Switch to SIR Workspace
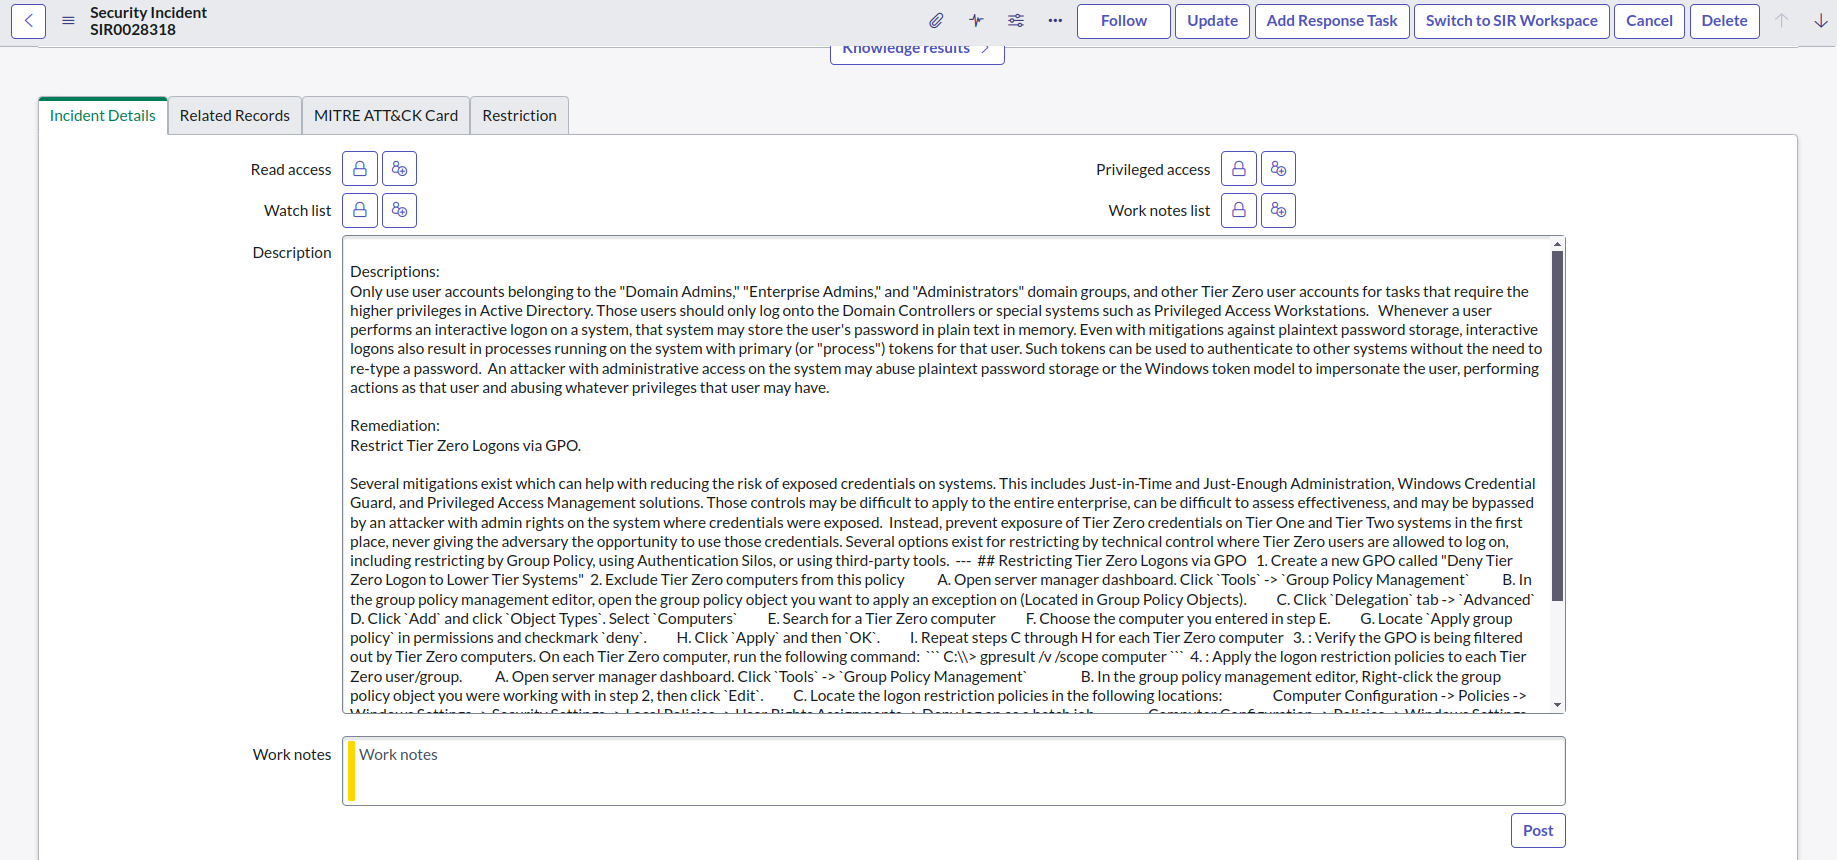 tap(1512, 21)
